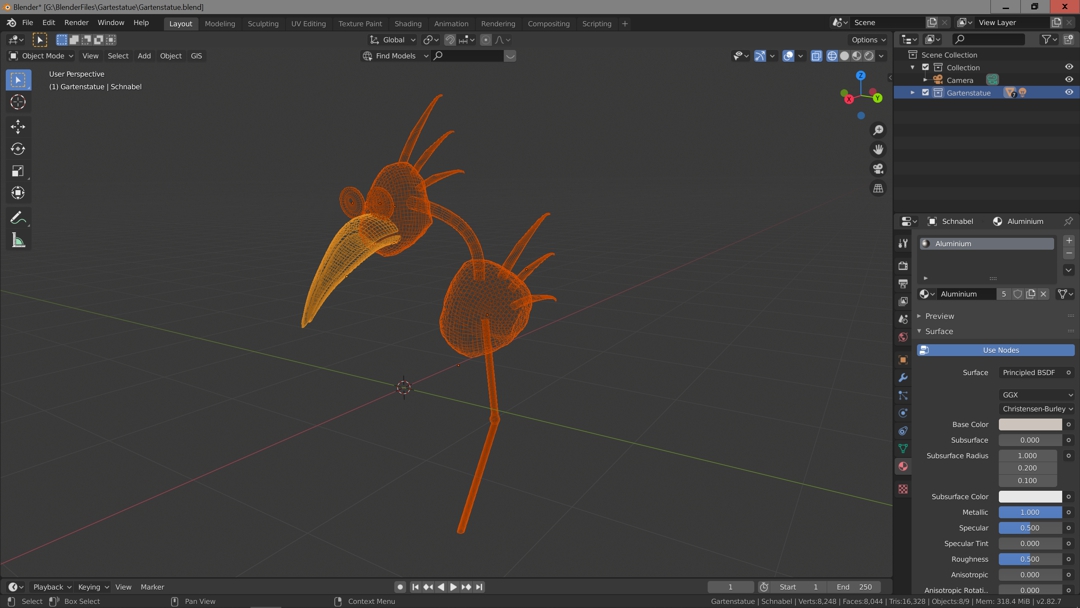Screen dimensions: 1080x608
Task: Open the GGX distribution dropdown
Action: [1036, 395]
